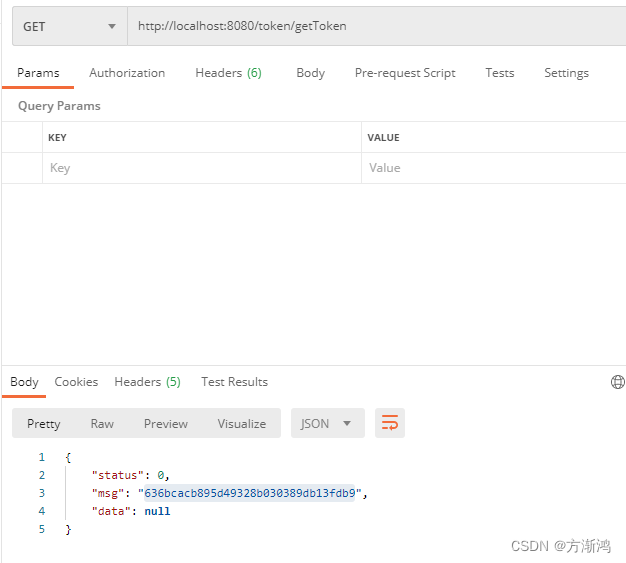This screenshot has width=626, height=563.
Task: Click the null data value
Action: point(157,511)
